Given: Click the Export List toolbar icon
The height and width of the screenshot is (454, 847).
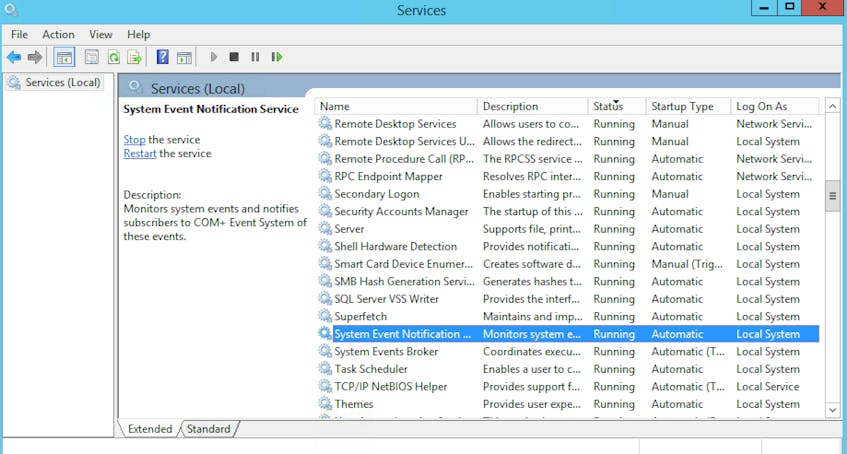Looking at the screenshot, I should coord(135,57).
